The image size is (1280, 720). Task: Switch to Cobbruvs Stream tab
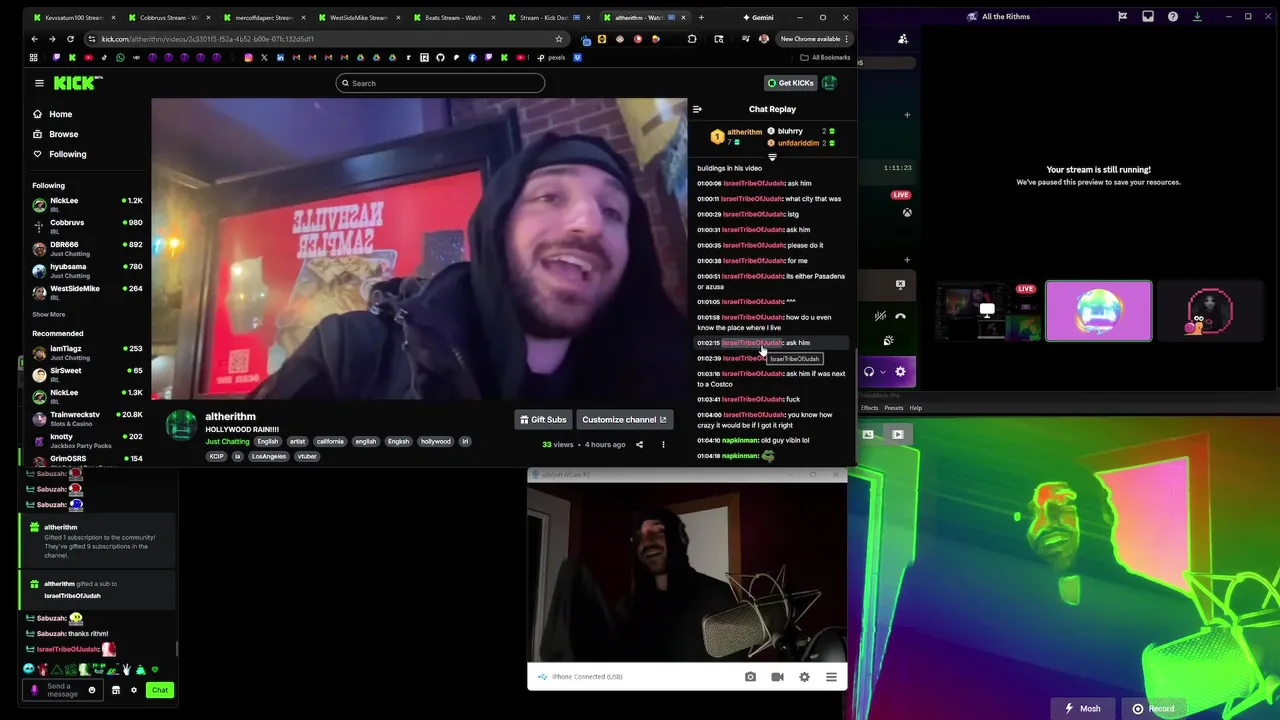pyautogui.click(x=168, y=17)
